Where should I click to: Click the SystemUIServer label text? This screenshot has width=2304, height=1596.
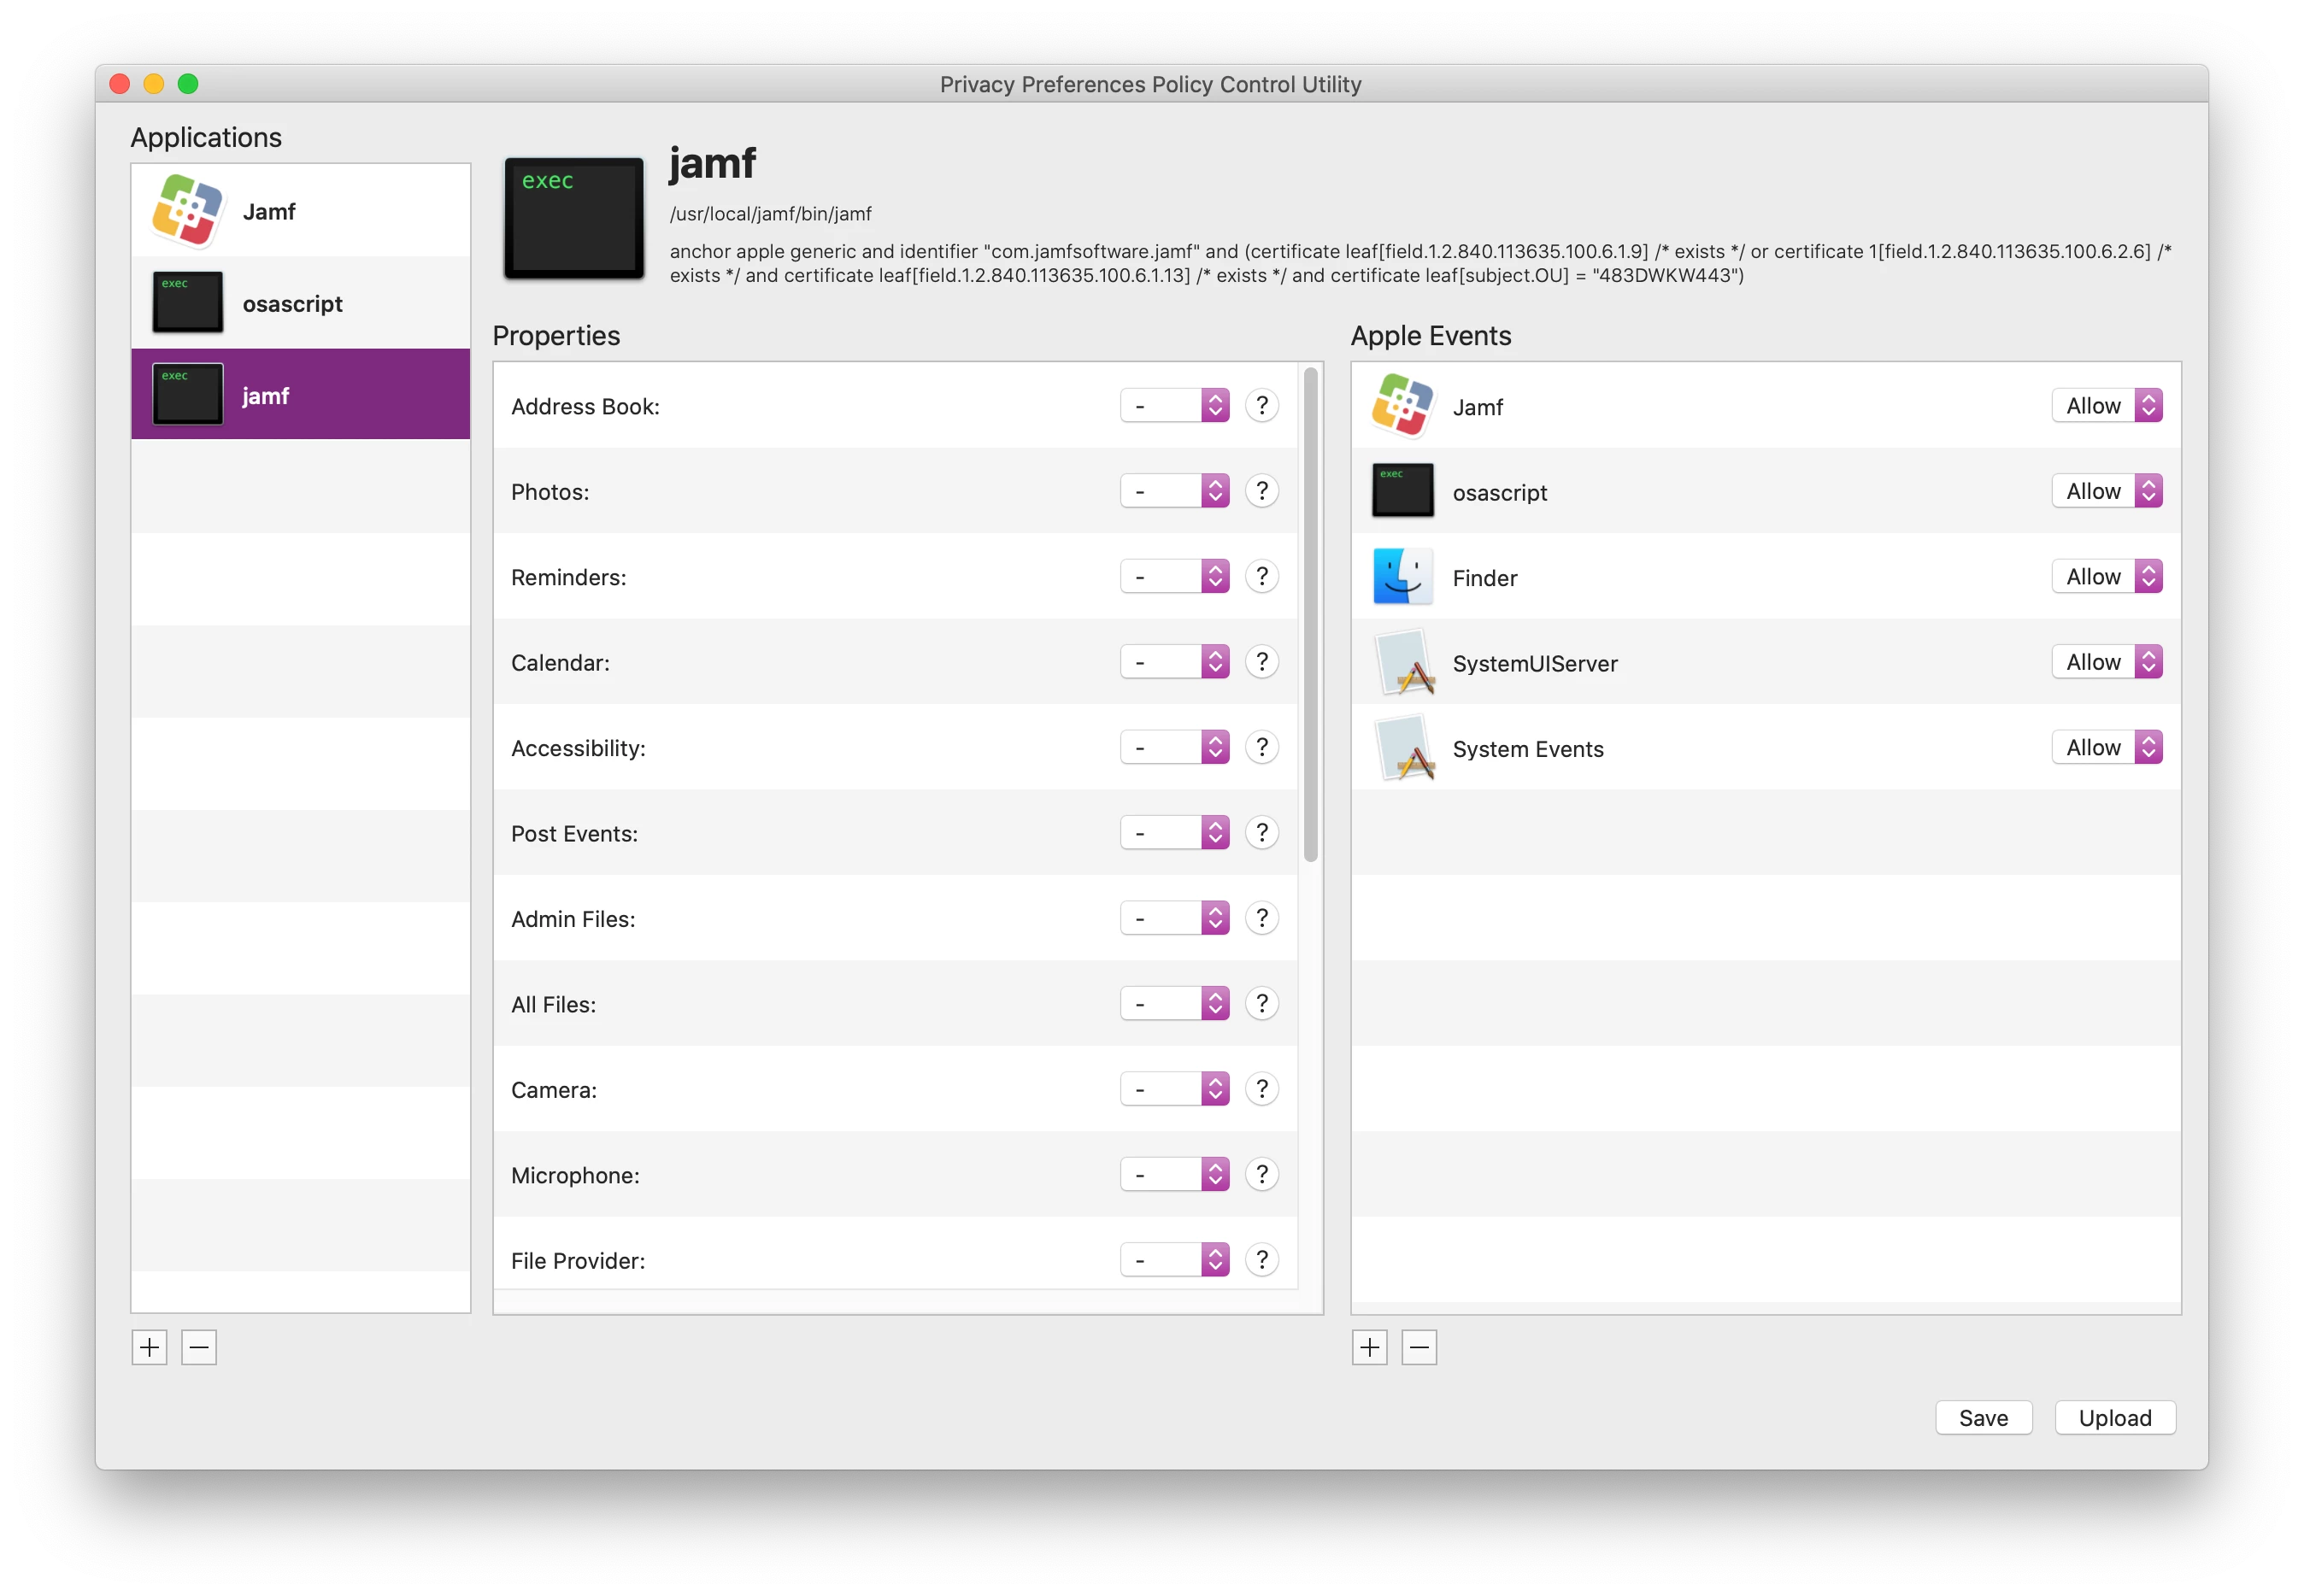point(1534,664)
